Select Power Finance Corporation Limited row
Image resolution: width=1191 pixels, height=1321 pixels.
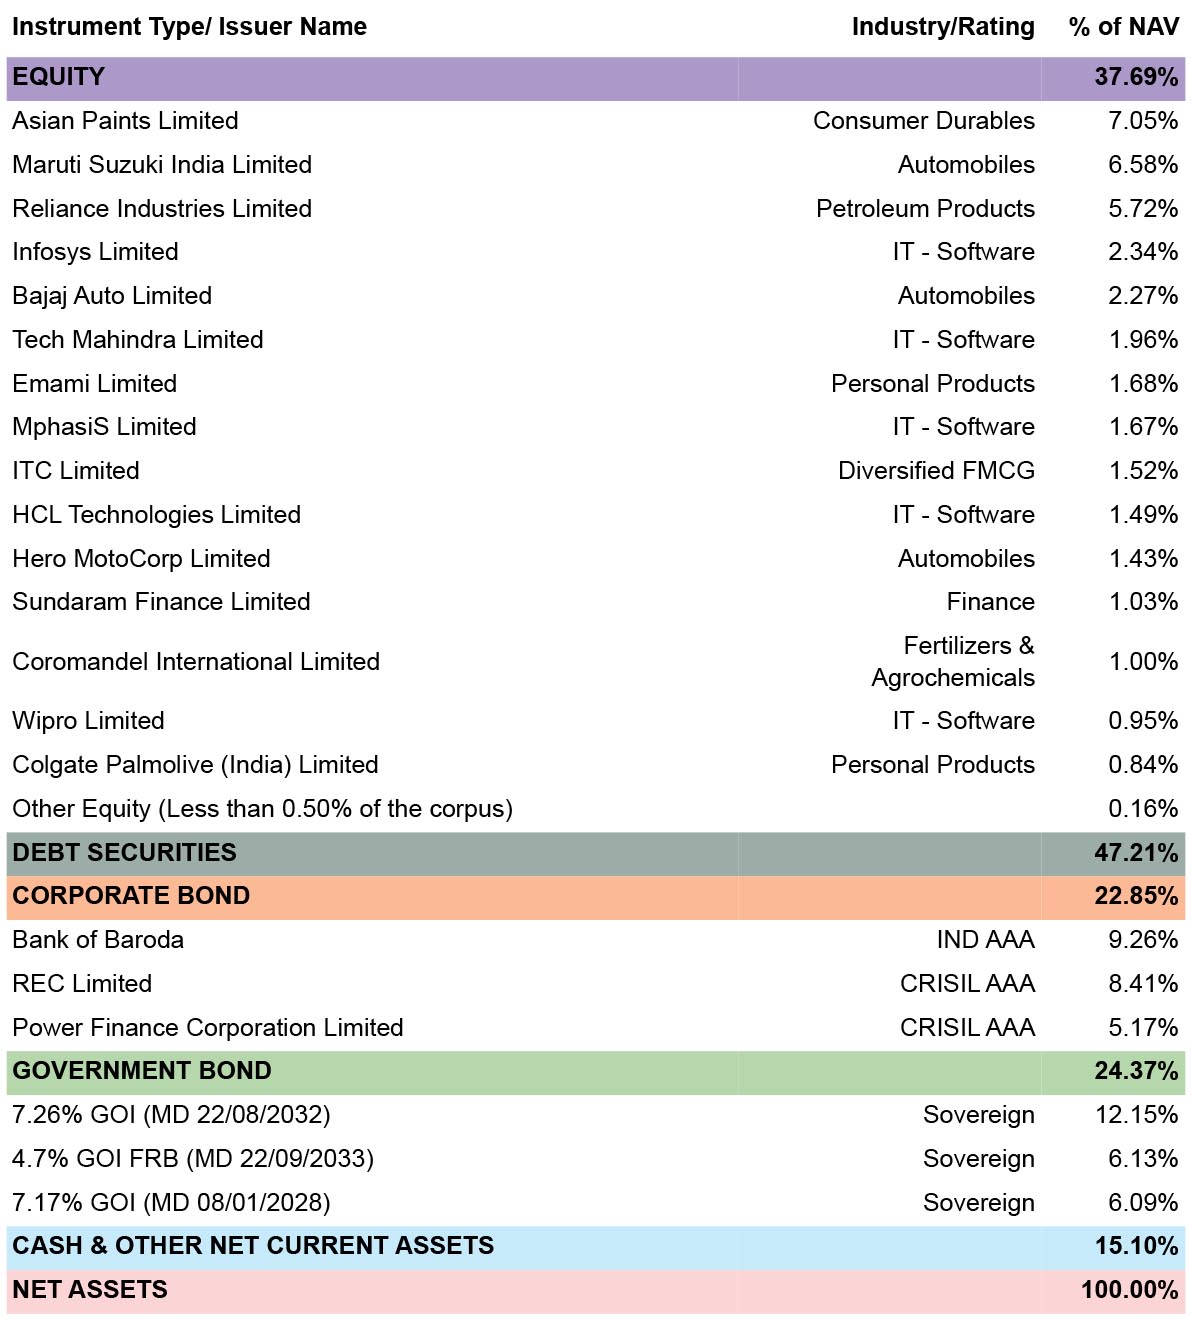(595, 1028)
